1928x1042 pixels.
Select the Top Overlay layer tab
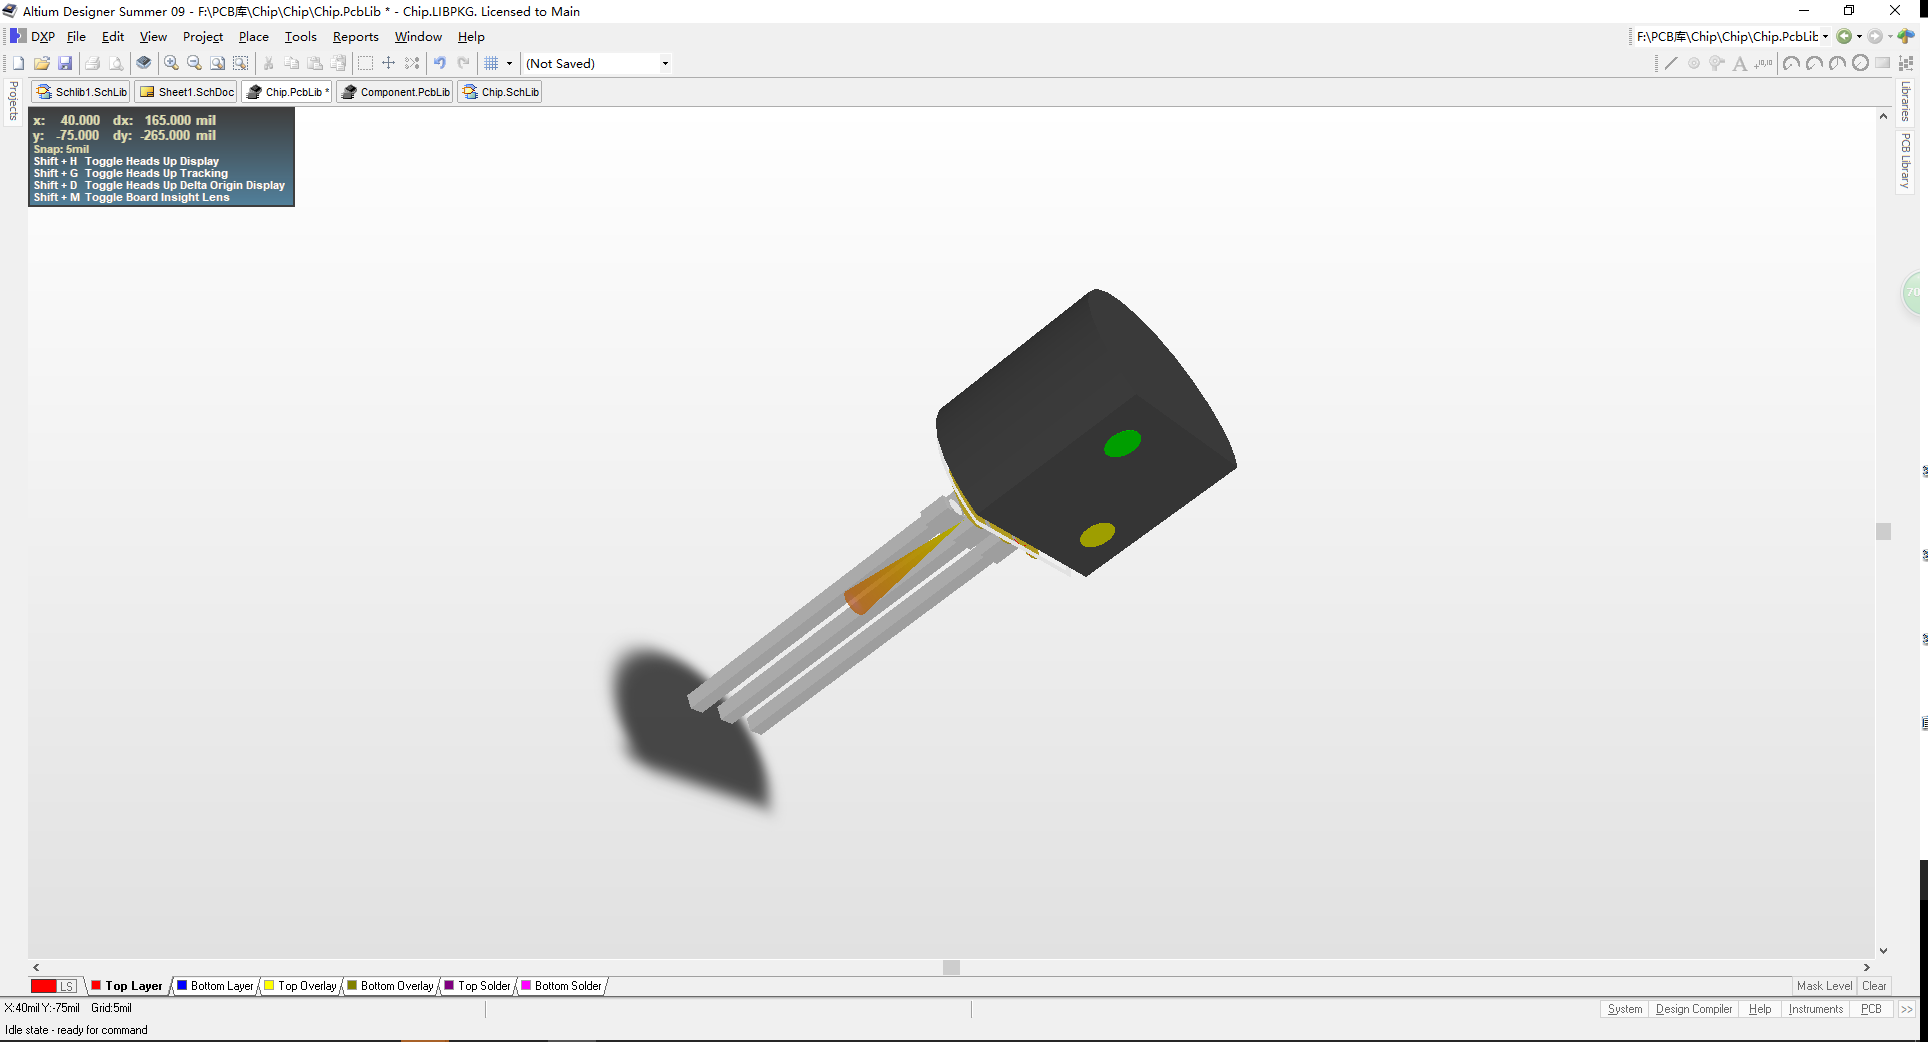[x=300, y=986]
